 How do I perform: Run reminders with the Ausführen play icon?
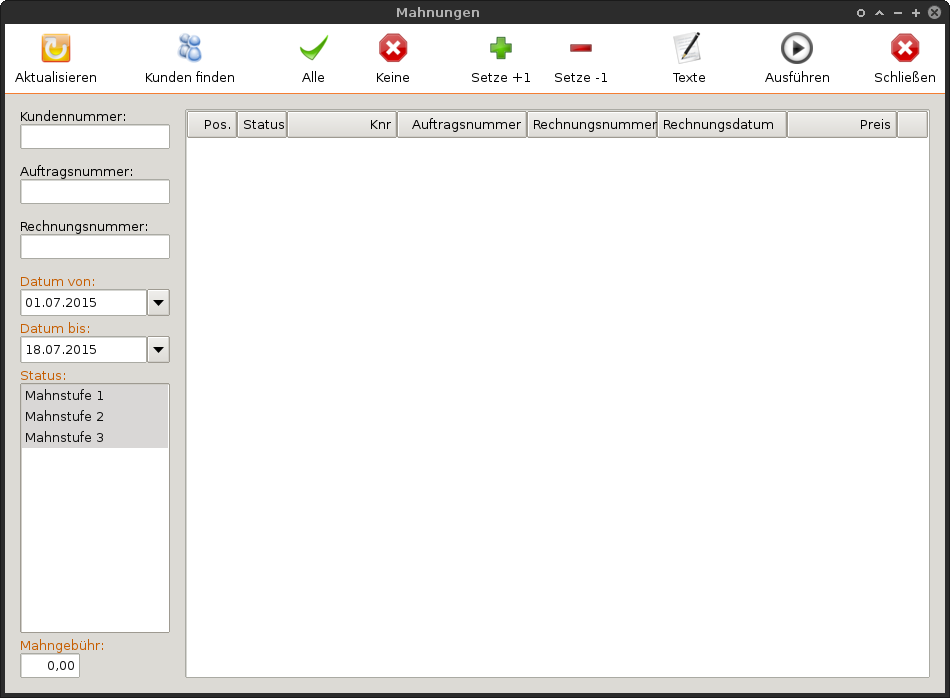796,49
